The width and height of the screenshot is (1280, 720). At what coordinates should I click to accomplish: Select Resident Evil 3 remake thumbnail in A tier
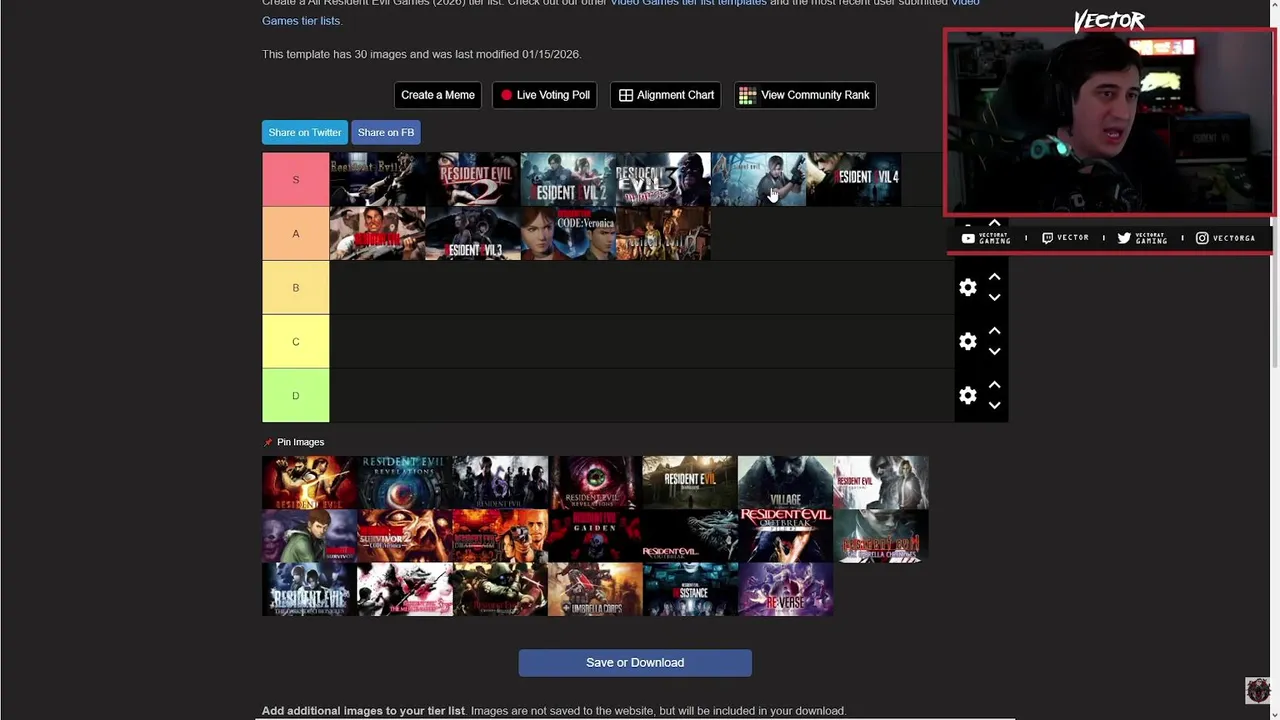(473, 233)
